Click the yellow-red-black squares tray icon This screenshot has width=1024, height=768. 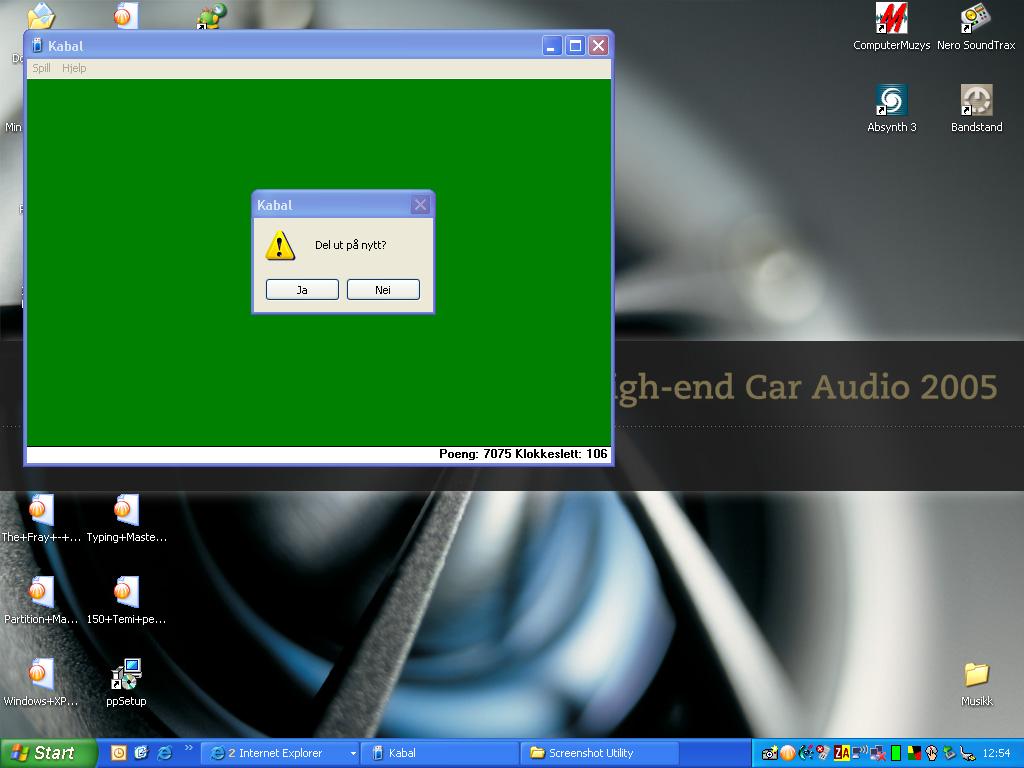[x=914, y=754]
